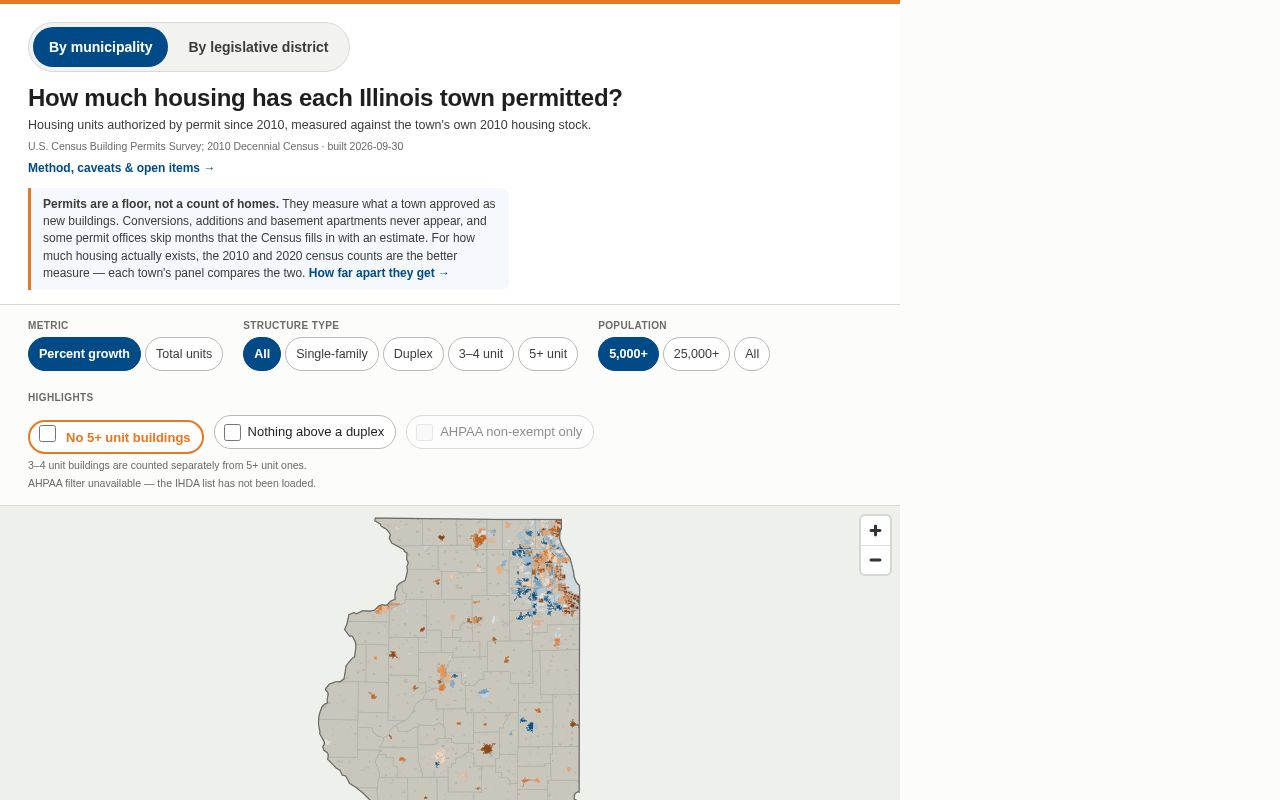This screenshot has width=1280, height=800.
Task: Set population filter to 5,000+
Action: coord(628,354)
